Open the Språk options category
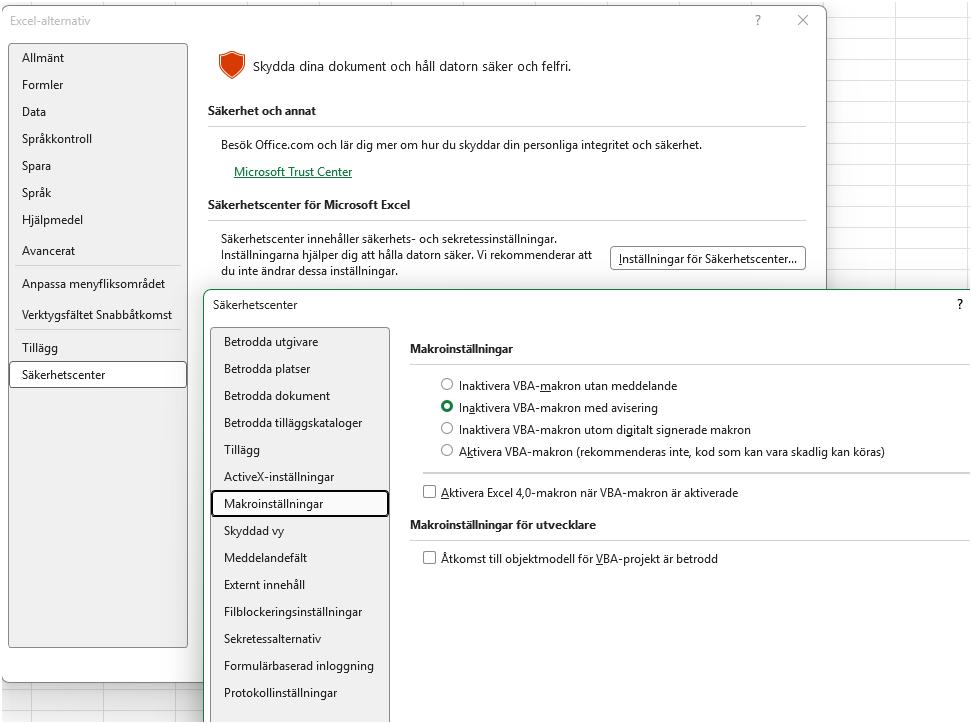Screen dimensions: 972x724 point(98,193)
